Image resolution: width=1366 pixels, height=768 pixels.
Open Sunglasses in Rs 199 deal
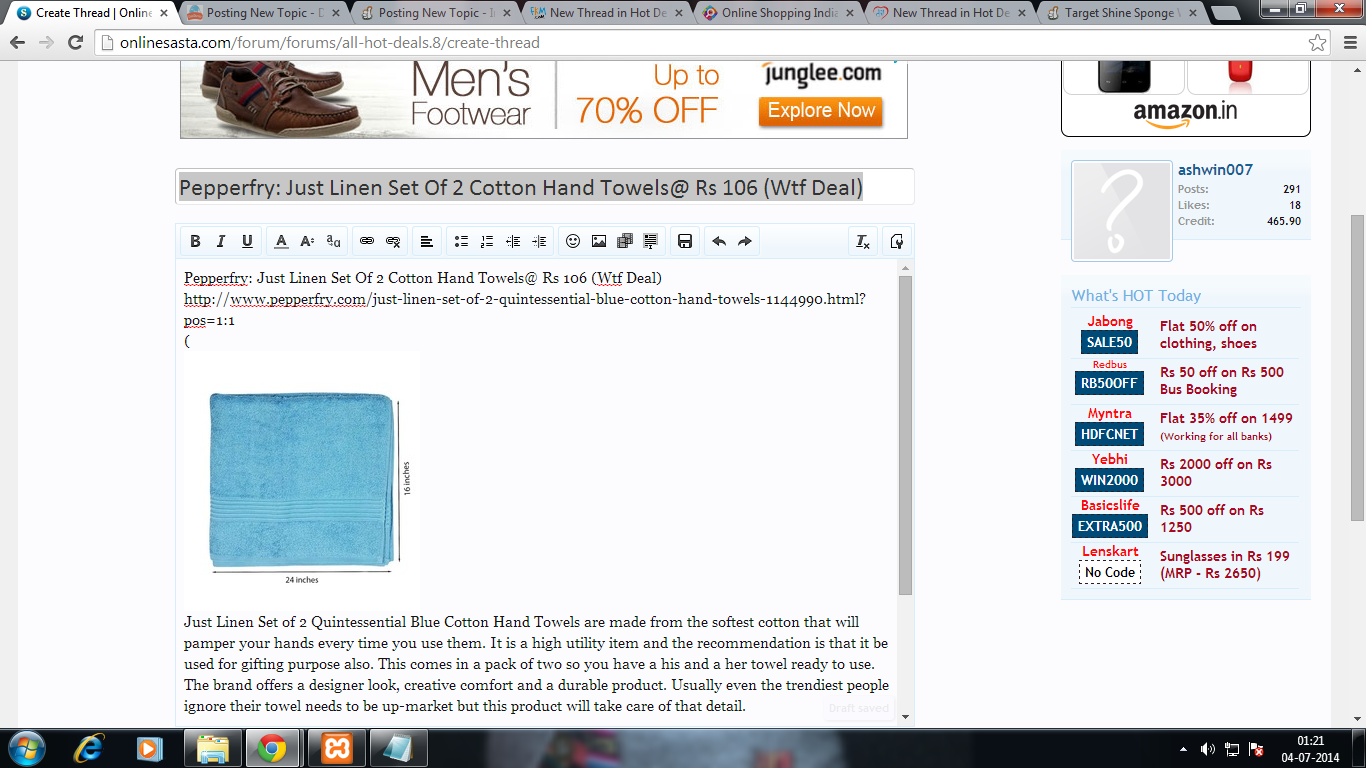coord(1225,565)
